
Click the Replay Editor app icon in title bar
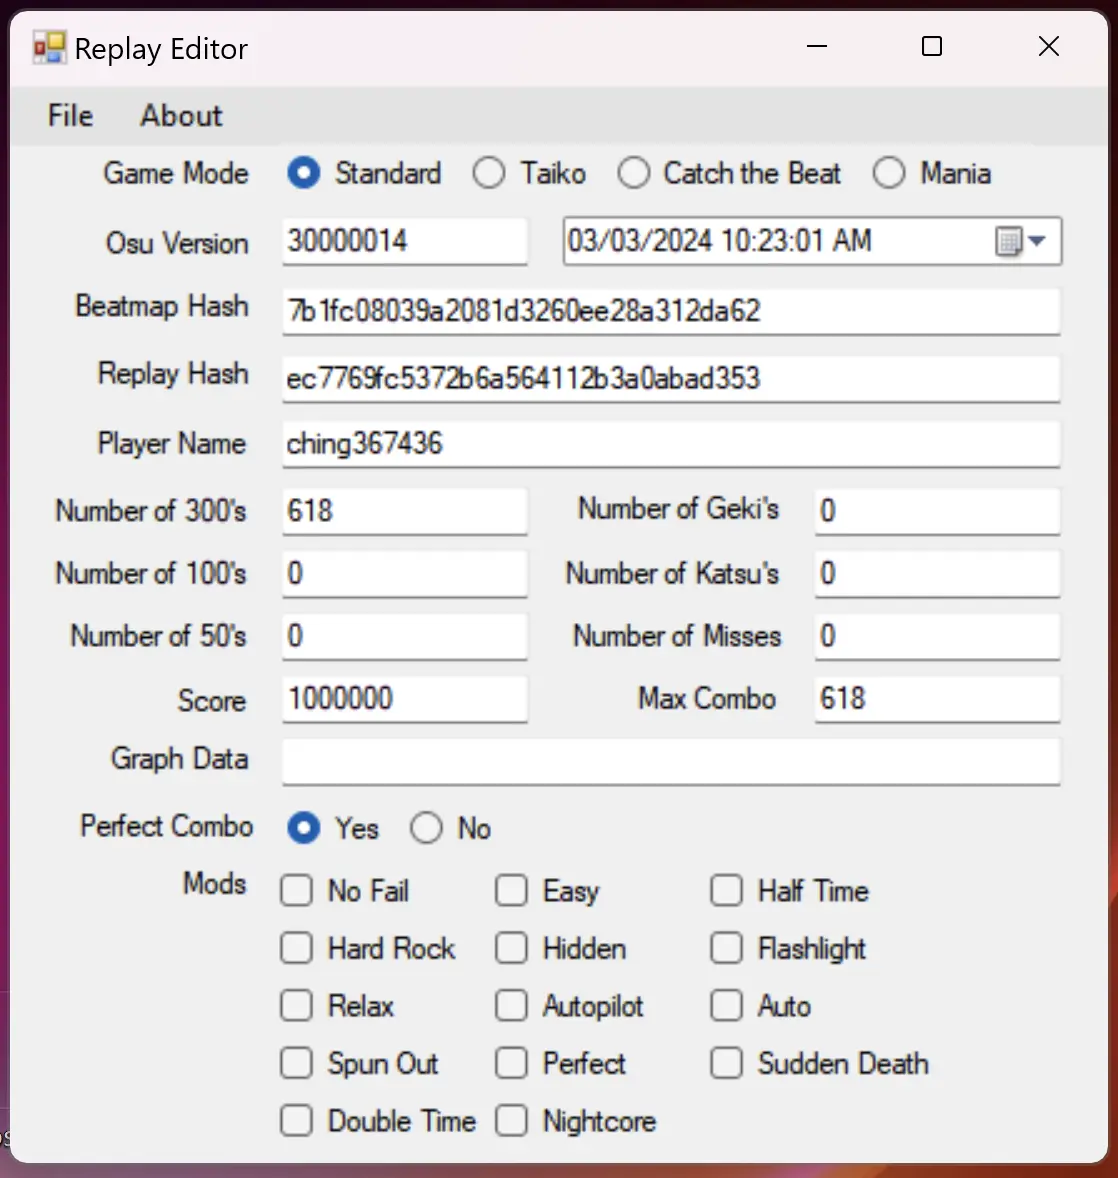click(49, 48)
